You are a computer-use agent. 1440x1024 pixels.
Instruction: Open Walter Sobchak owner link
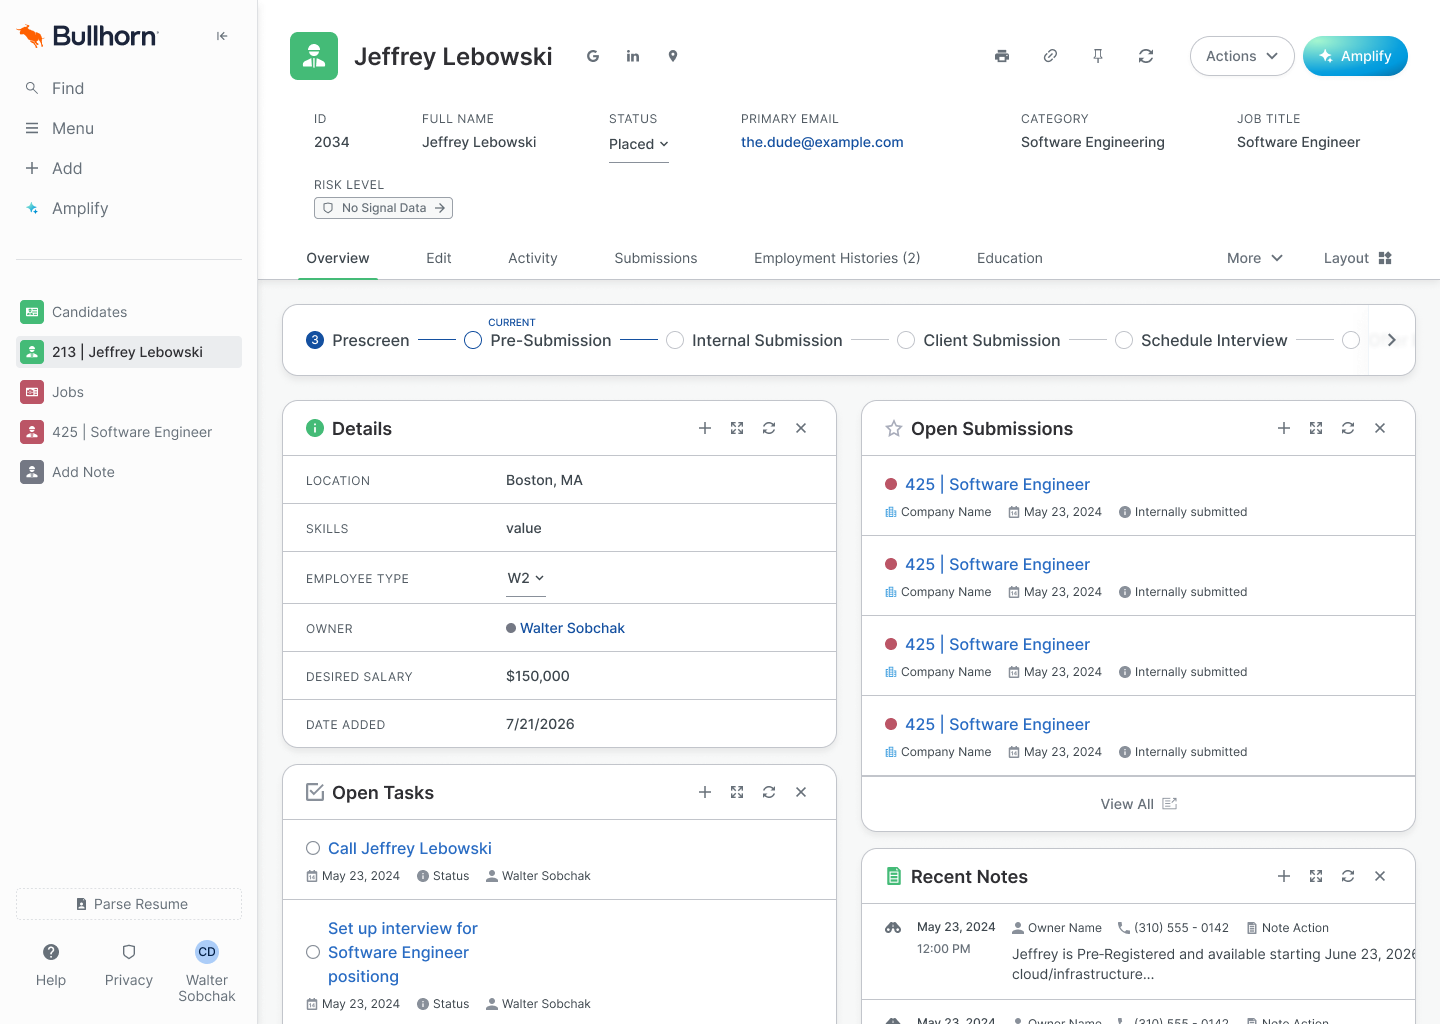[x=572, y=628]
